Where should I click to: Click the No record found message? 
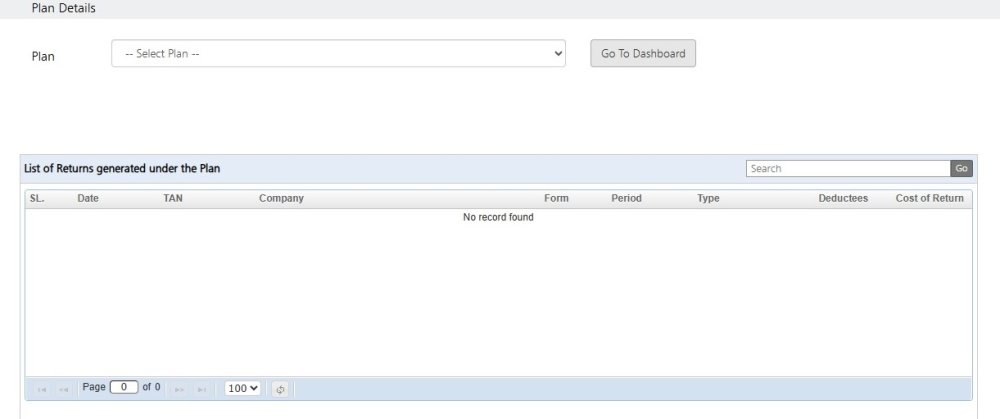tap(498, 217)
